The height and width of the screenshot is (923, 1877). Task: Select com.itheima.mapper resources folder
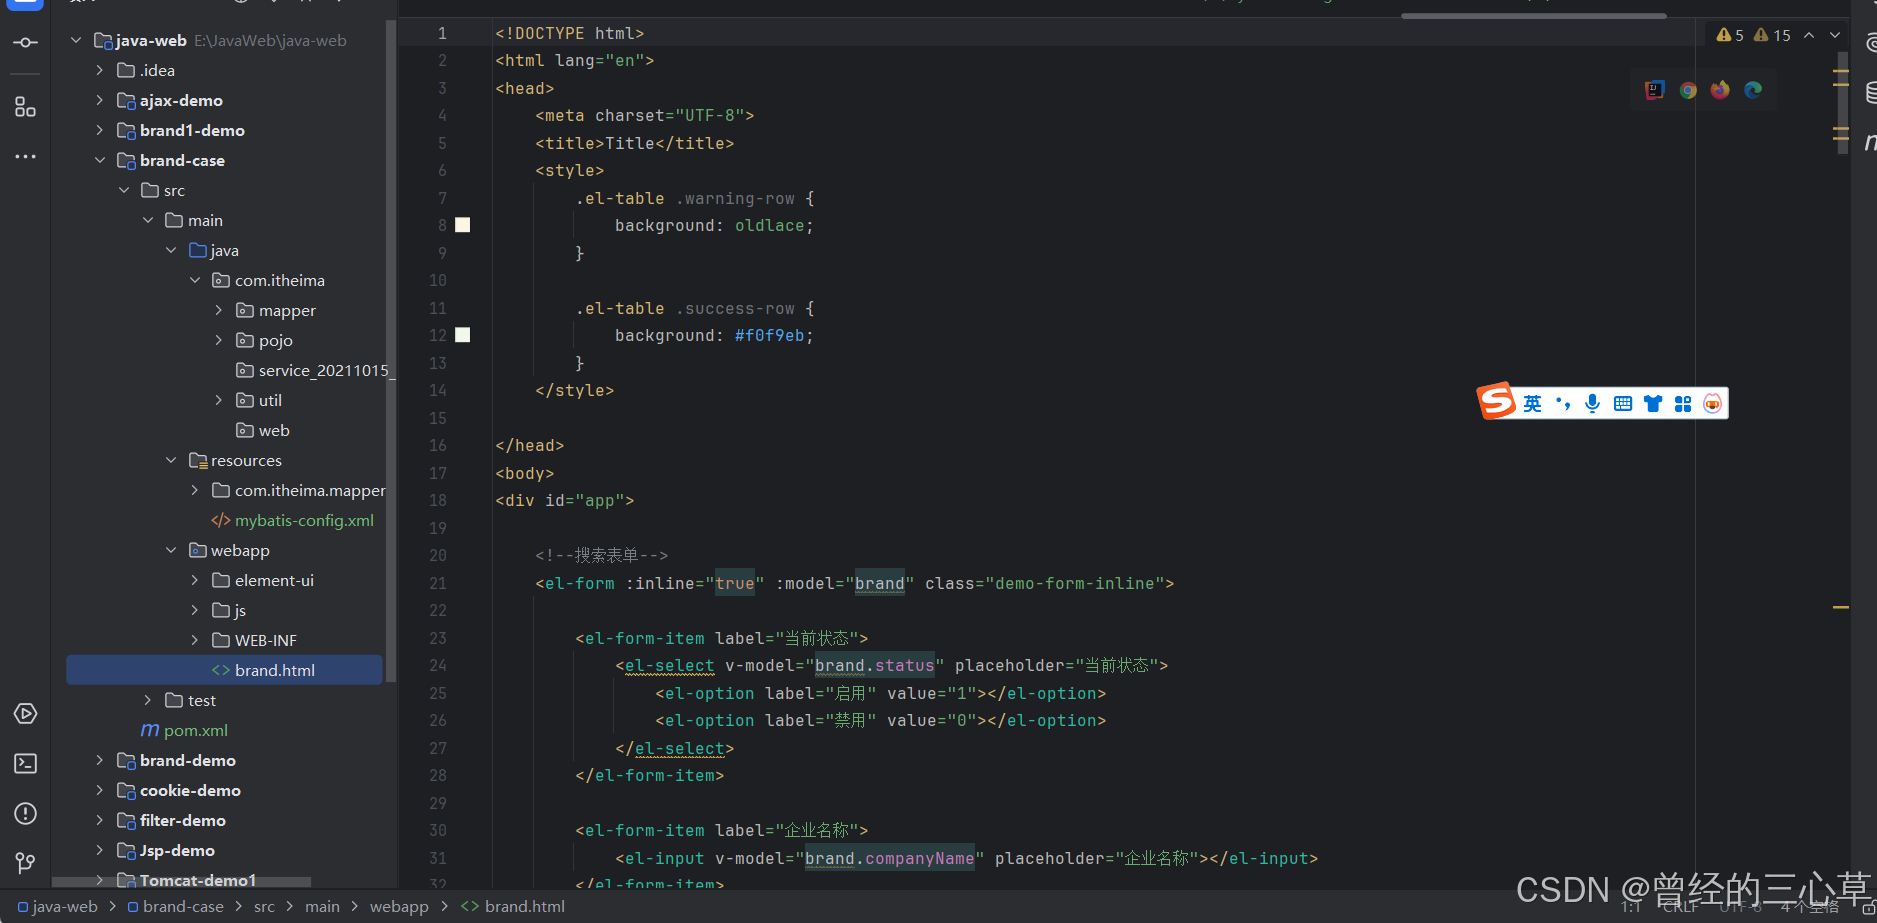click(x=299, y=490)
